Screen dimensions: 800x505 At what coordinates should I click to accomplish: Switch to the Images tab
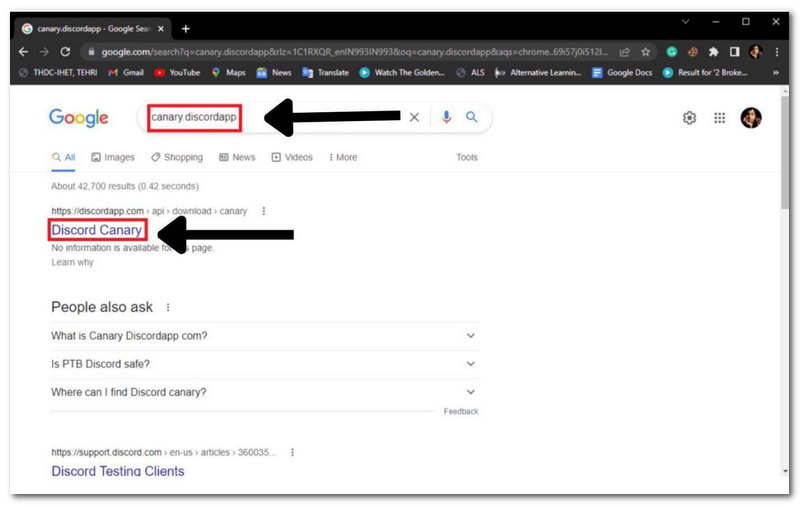click(113, 157)
